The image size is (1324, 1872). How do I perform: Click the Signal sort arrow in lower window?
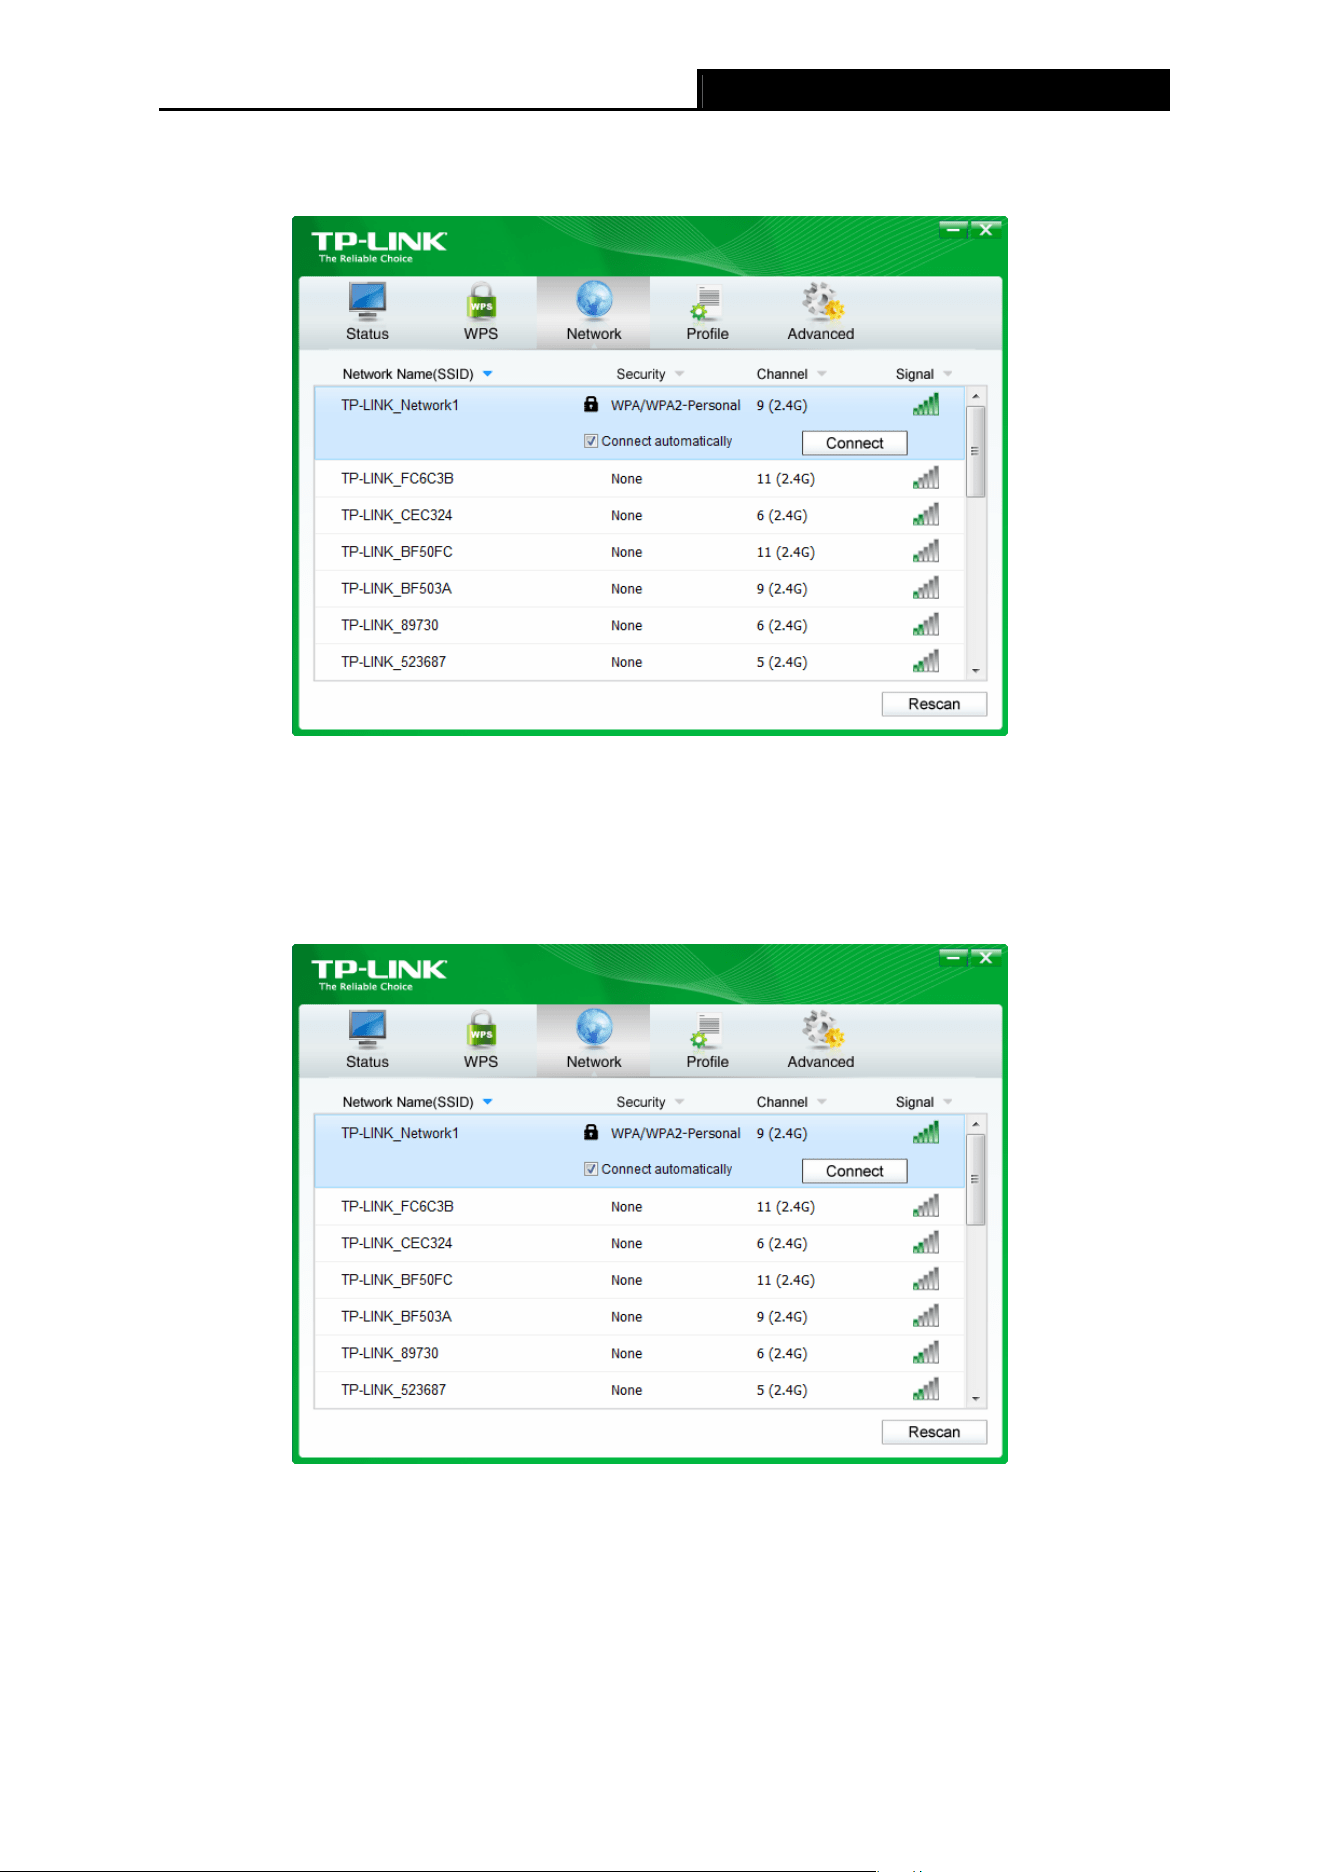coord(948,1102)
